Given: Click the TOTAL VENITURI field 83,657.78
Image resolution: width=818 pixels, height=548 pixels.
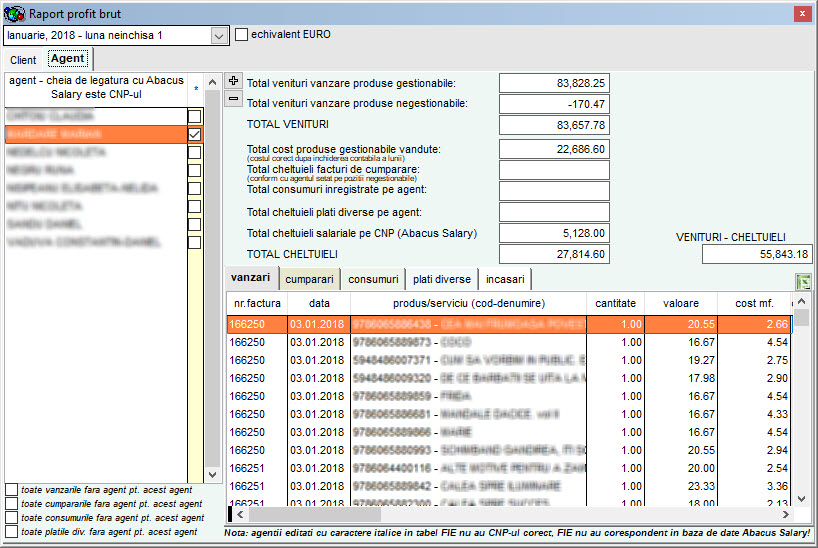Looking at the screenshot, I should pos(554,125).
